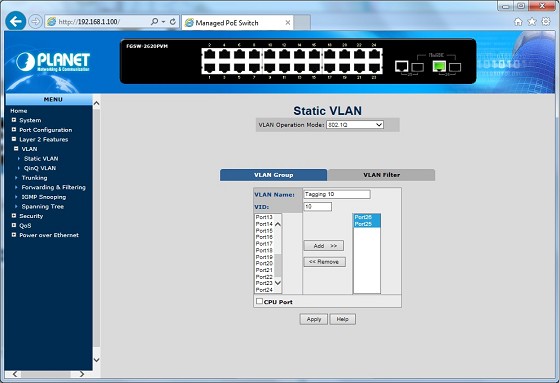This screenshot has height=383, width=560.
Task: Click the Help button
Action: pos(342,319)
